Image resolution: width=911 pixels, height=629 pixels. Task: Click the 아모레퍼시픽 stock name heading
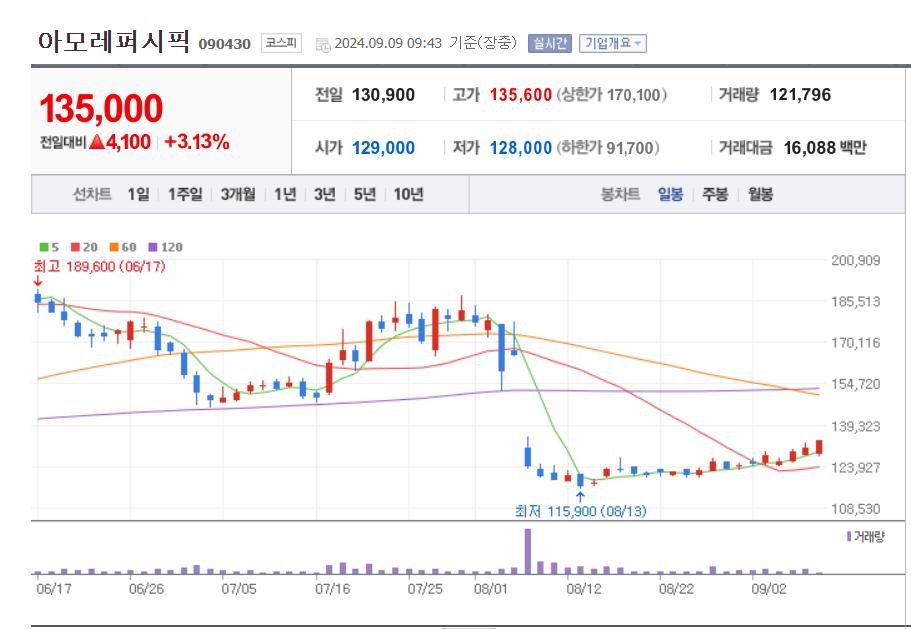click(x=114, y=41)
